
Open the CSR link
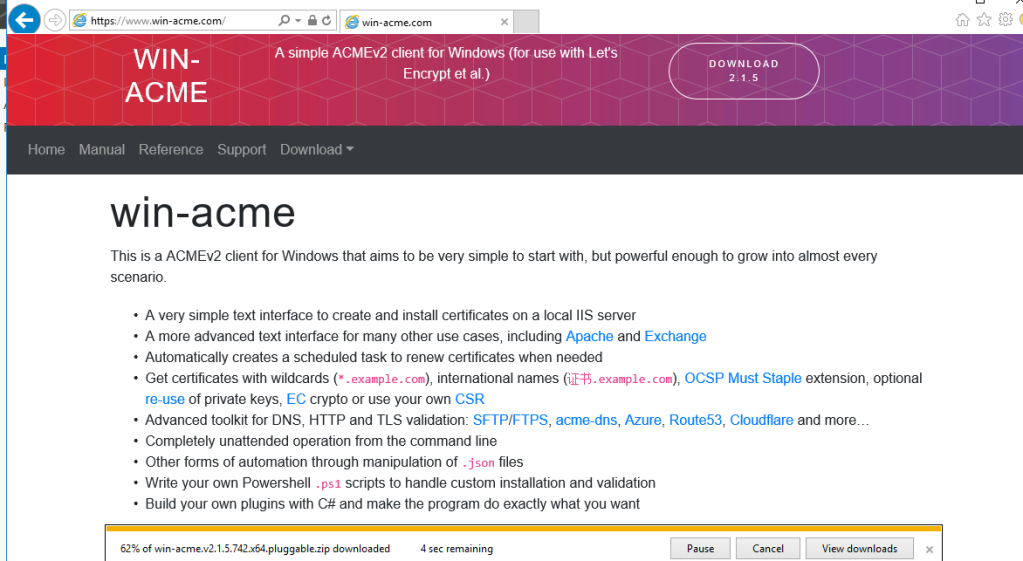pos(470,399)
